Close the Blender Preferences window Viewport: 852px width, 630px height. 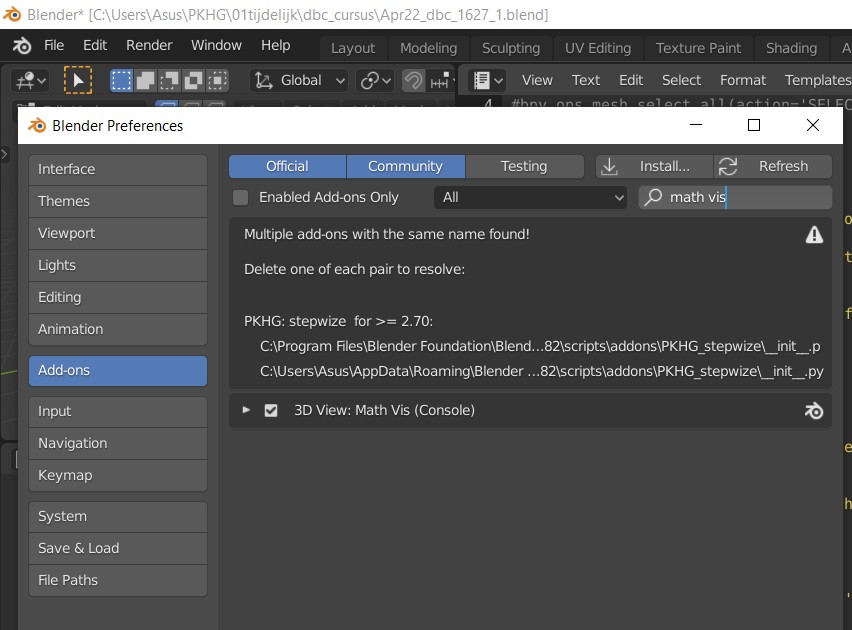(x=813, y=125)
